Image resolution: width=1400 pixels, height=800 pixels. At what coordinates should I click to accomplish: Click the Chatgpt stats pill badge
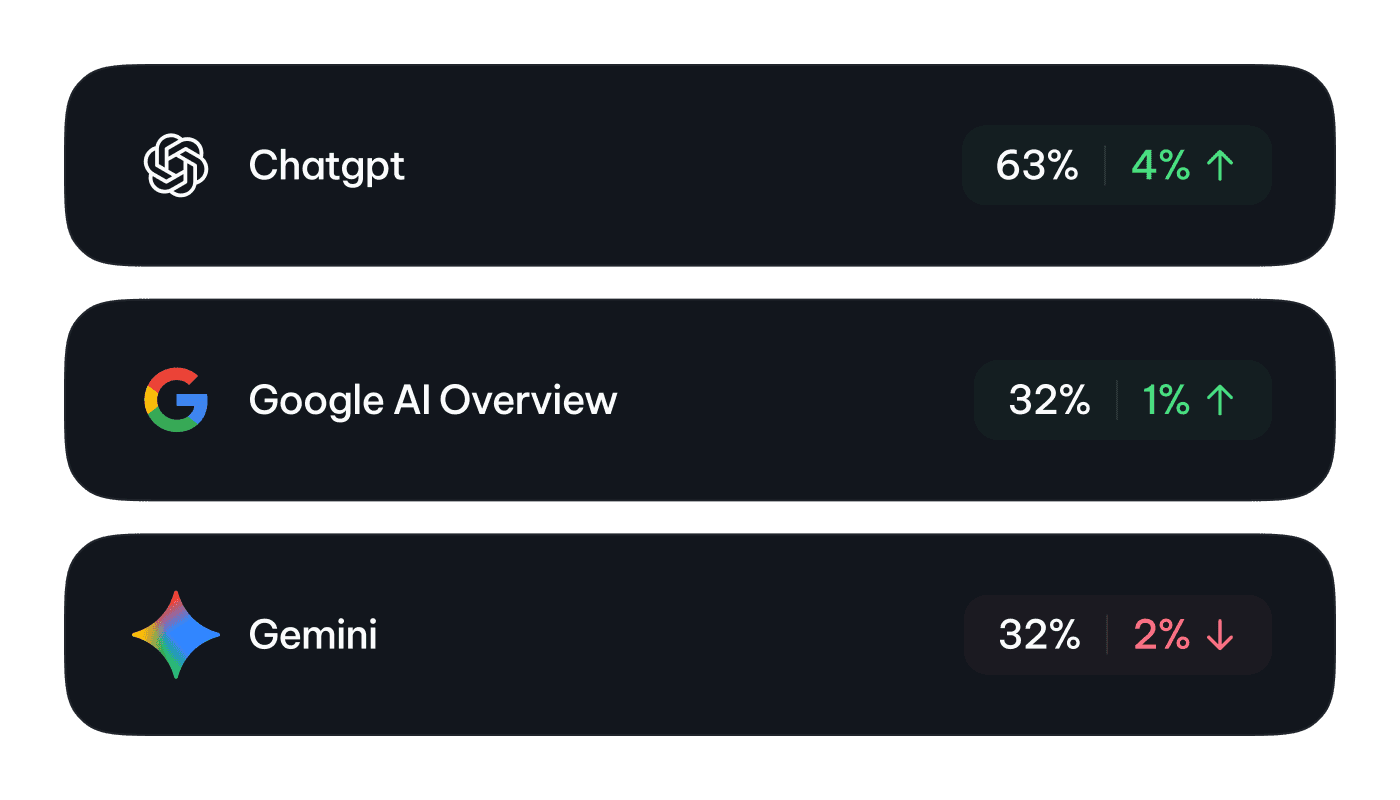click(x=1117, y=165)
